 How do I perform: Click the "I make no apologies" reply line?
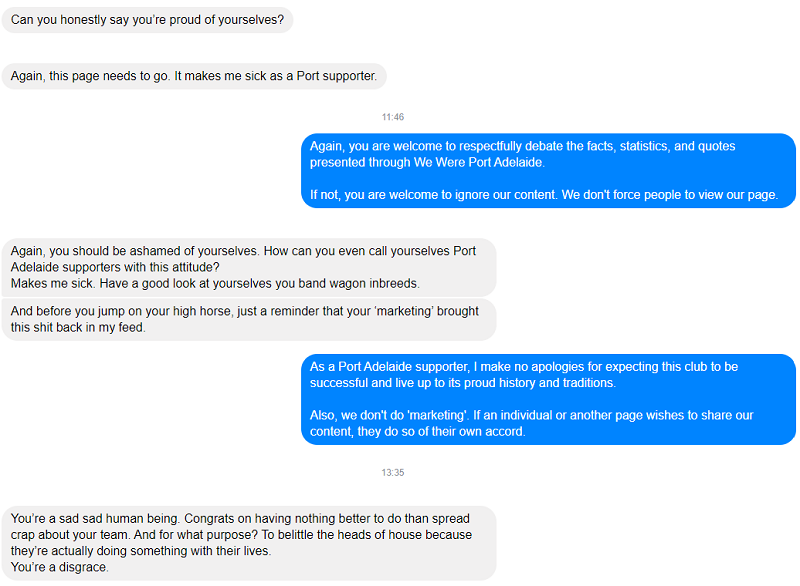(524, 367)
